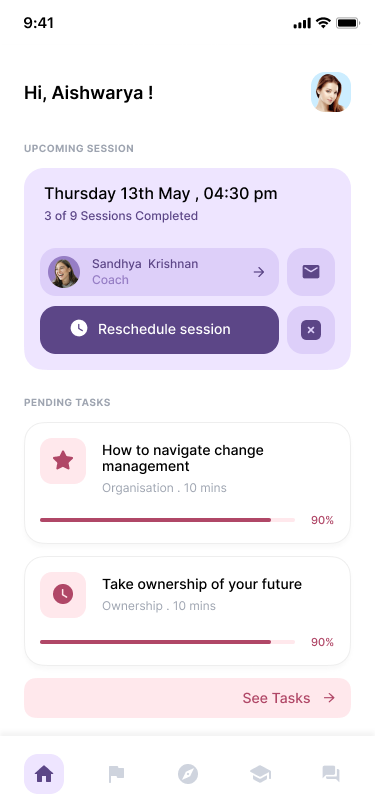375x812 pixels.
Task: Open the compass explore tab
Action: point(188,774)
